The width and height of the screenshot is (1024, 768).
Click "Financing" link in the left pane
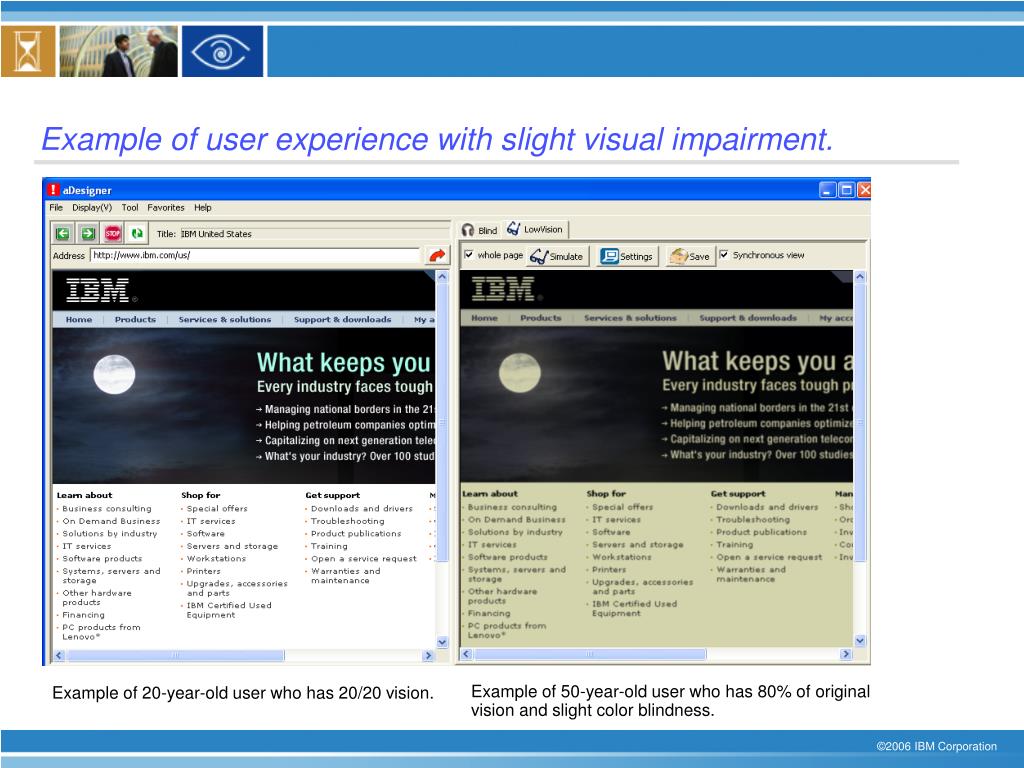83,615
